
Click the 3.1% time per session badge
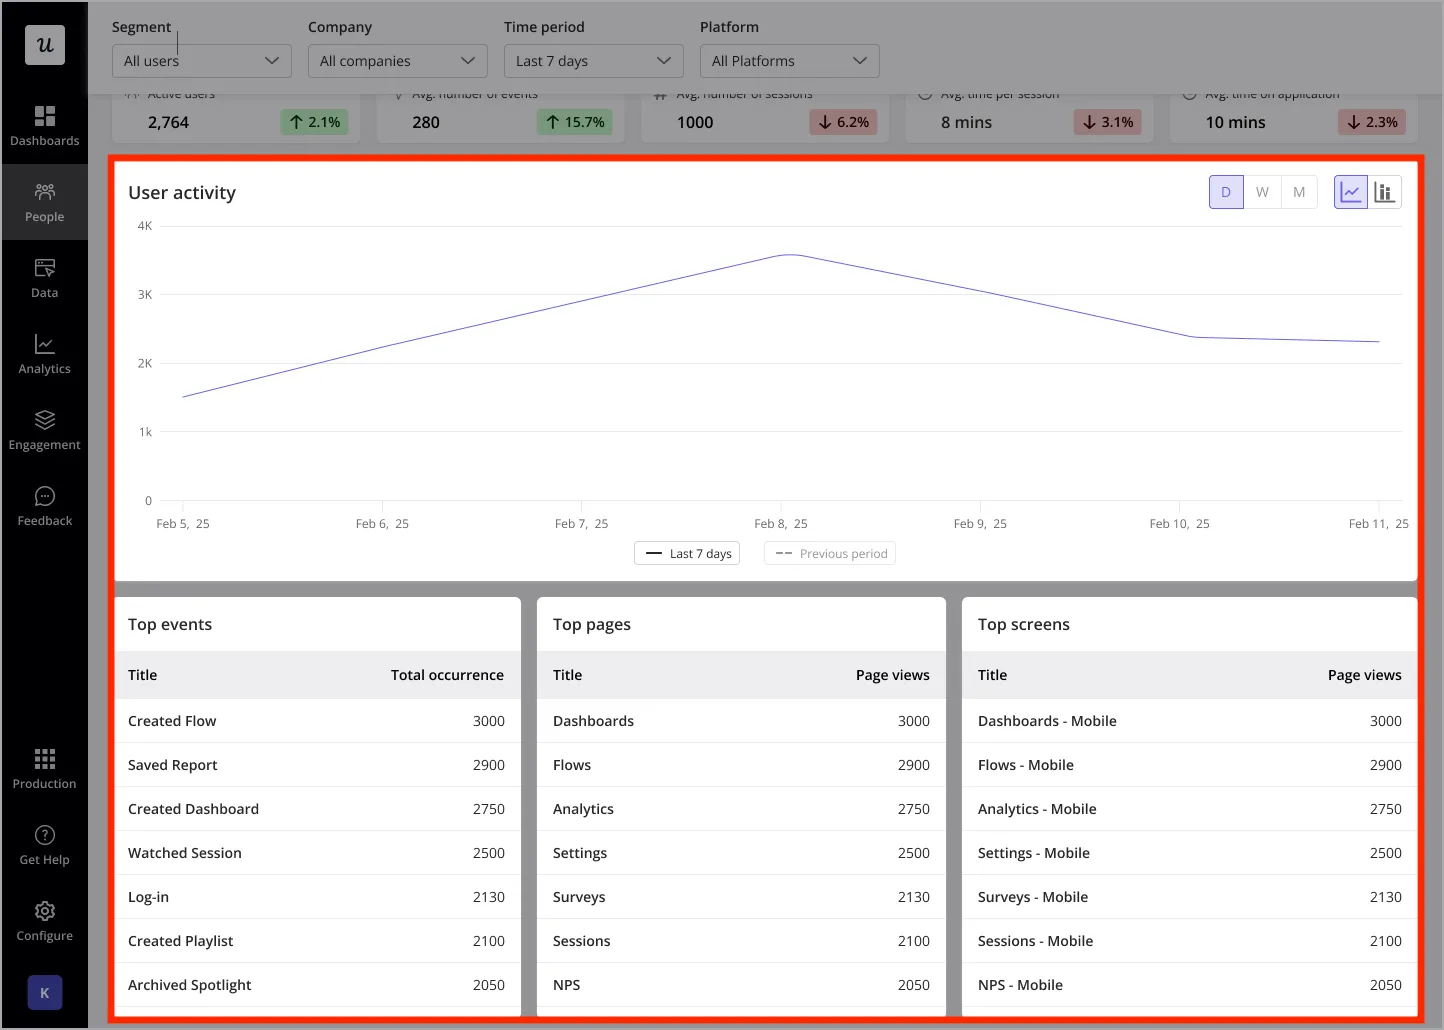(1108, 122)
